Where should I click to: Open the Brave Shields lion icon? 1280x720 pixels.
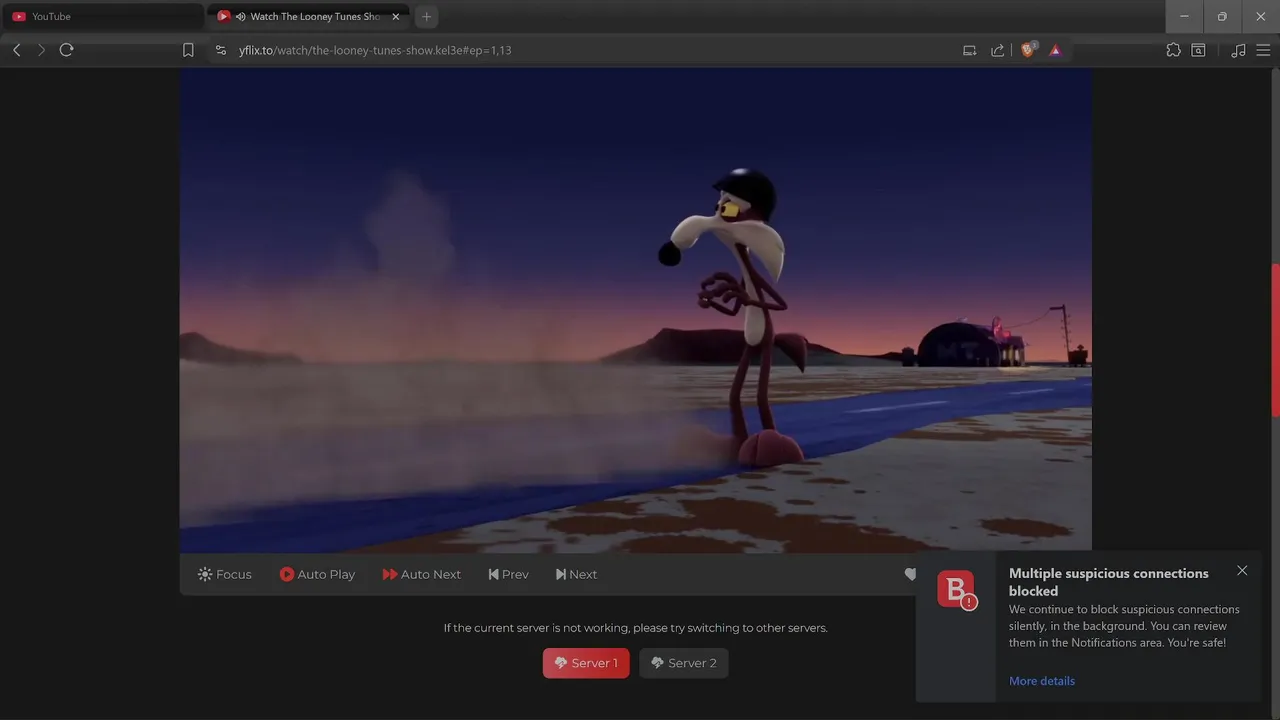(1028, 50)
